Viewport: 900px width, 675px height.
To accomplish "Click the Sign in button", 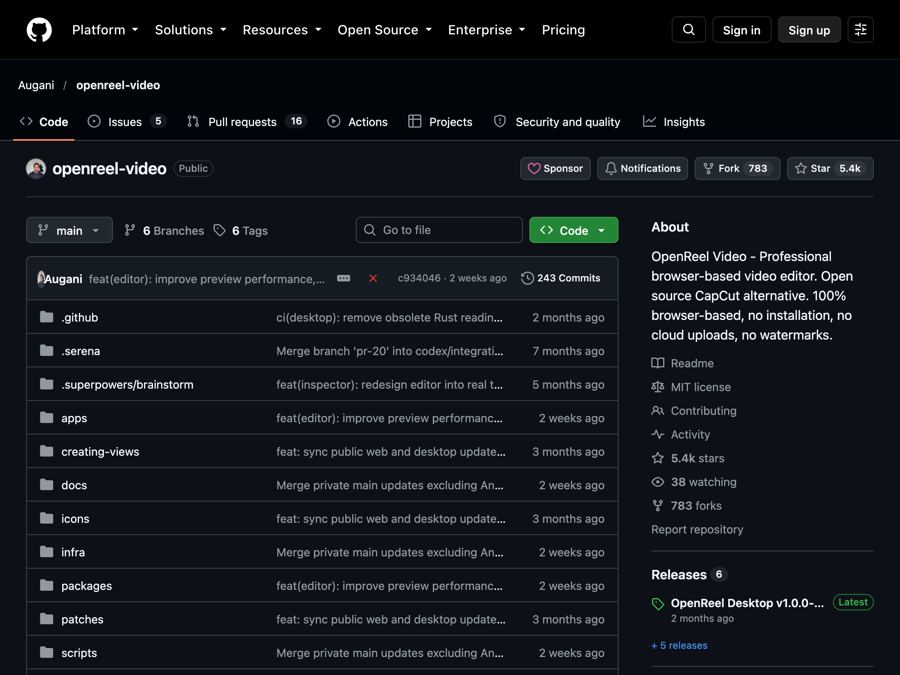I will (742, 30).
